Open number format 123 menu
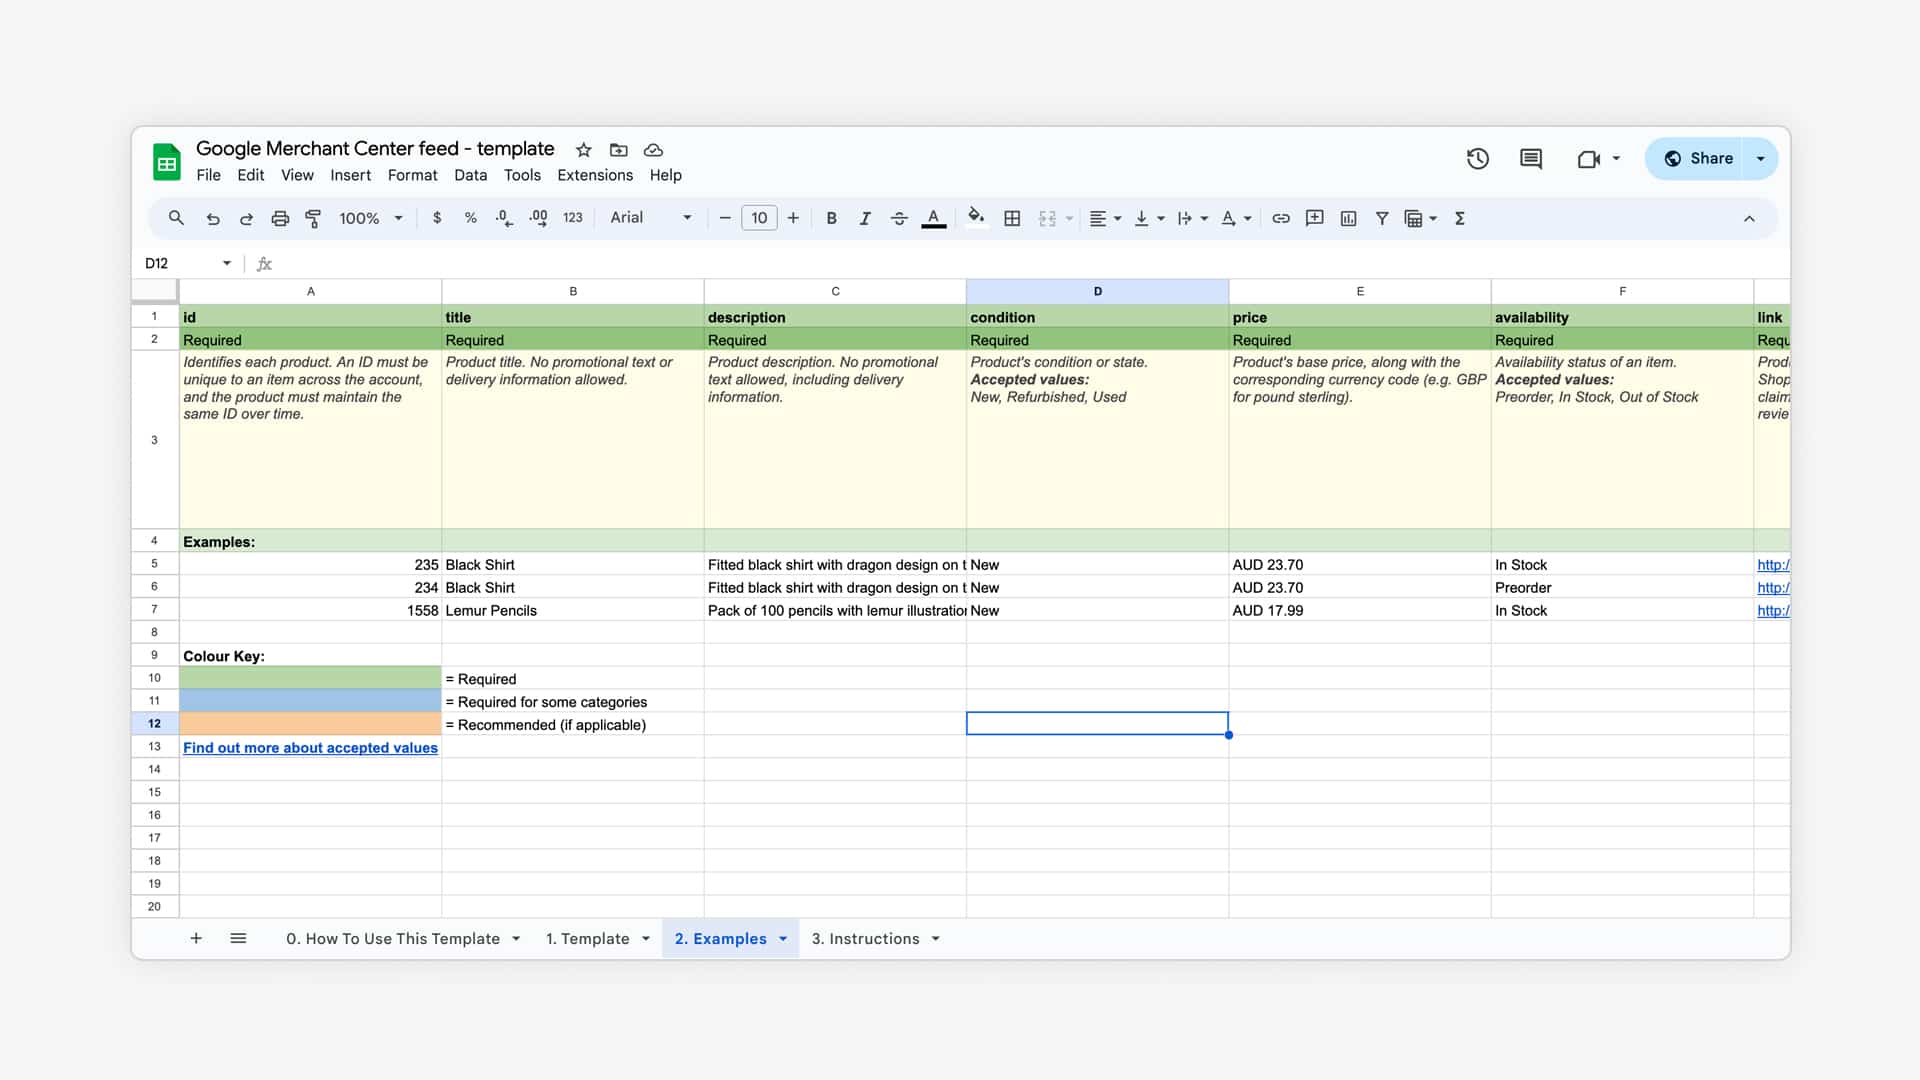Screen dimensions: 1920x1080 pos(572,218)
